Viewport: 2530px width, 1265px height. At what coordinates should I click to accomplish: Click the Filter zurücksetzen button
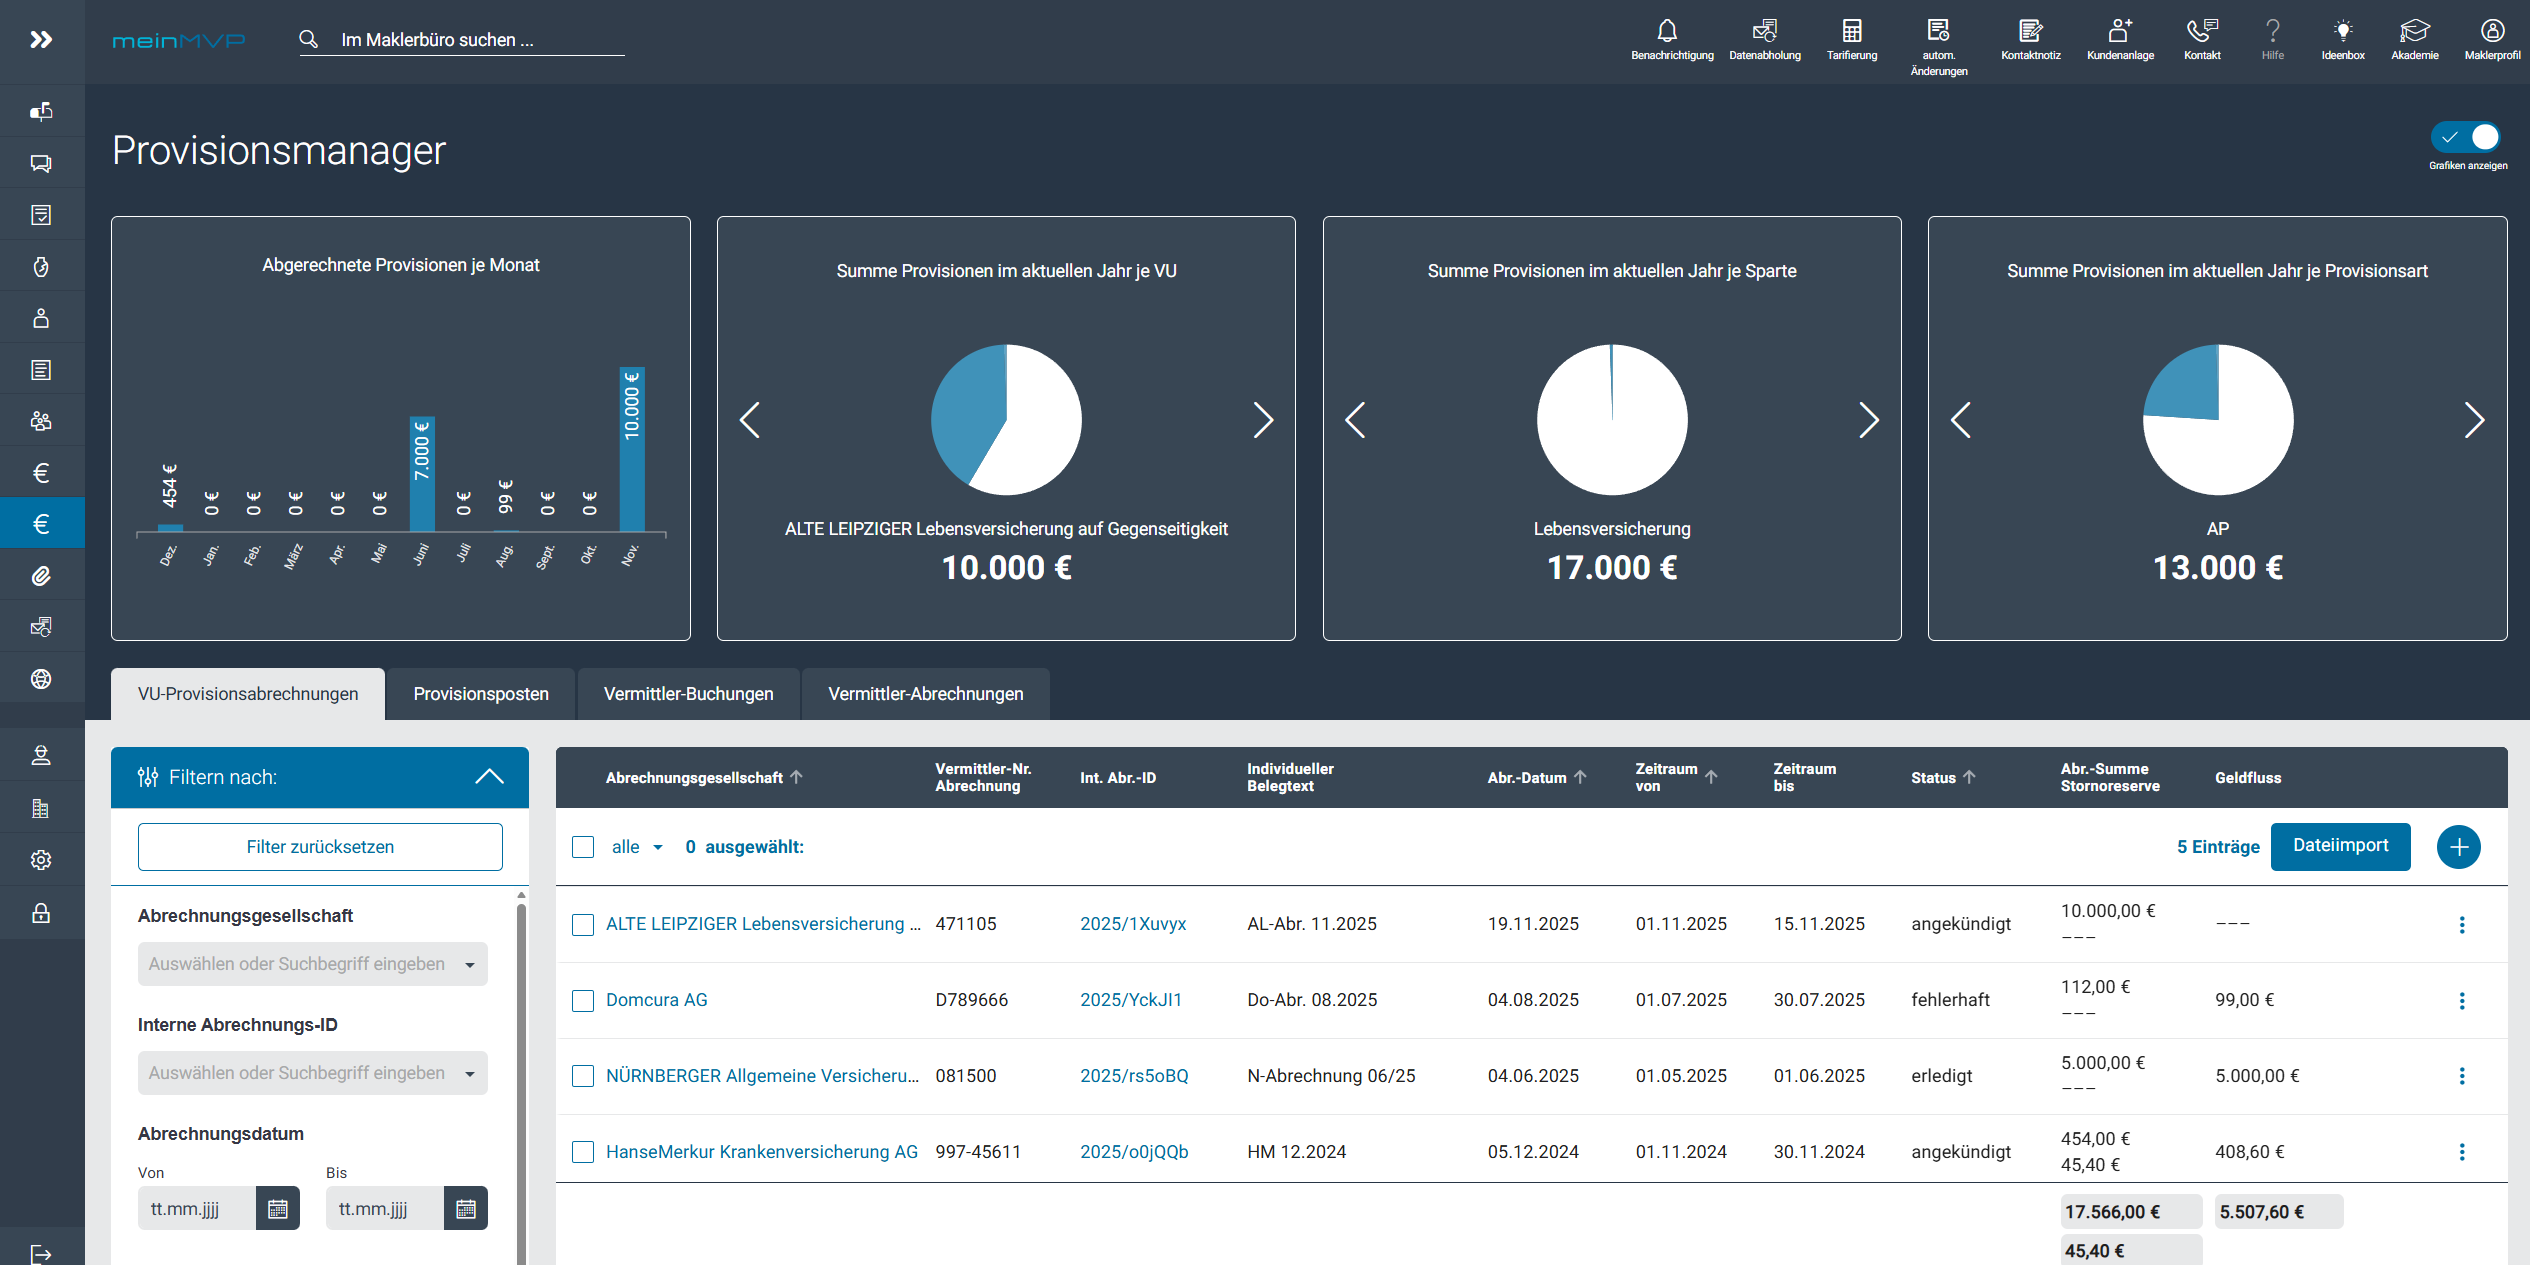[319, 846]
